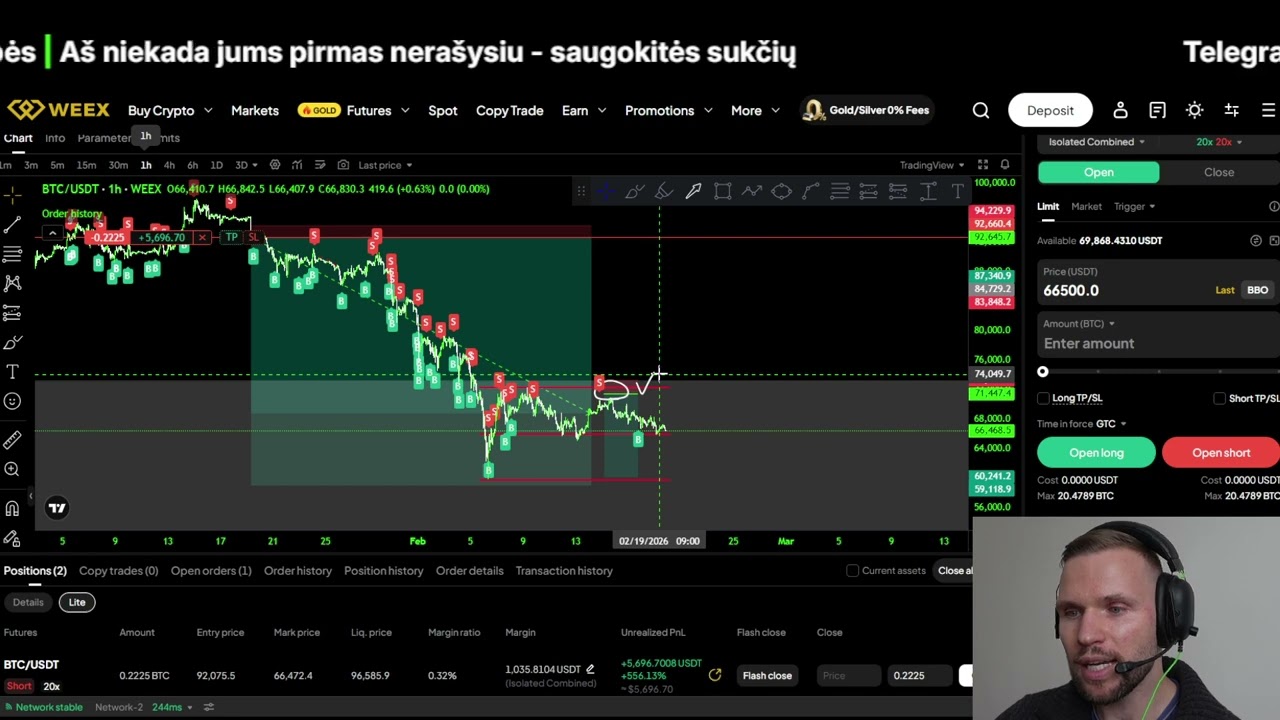Open the hamburger menu icon
The width and height of the screenshot is (1280, 720).
[x=1268, y=110]
